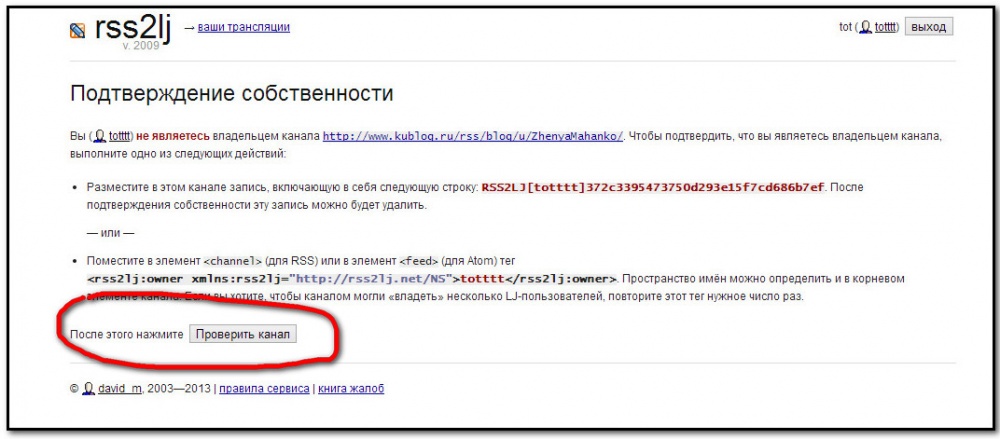Open totttt profile link in the header
Screen dimensions: 1000x439
pyautogui.click(x=885, y=27)
